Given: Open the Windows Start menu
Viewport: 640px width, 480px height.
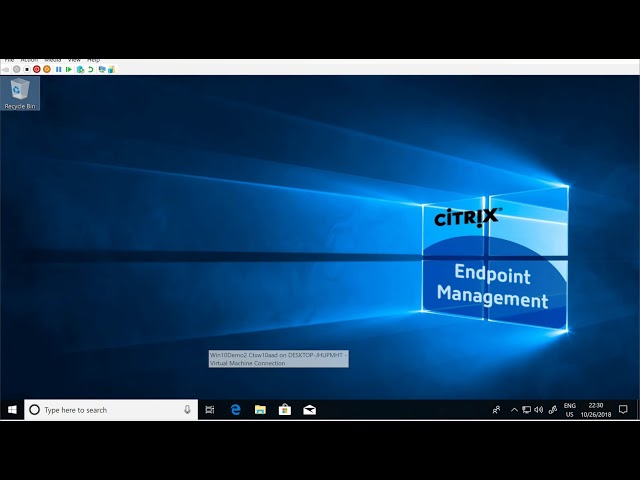Looking at the screenshot, I should coord(12,409).
